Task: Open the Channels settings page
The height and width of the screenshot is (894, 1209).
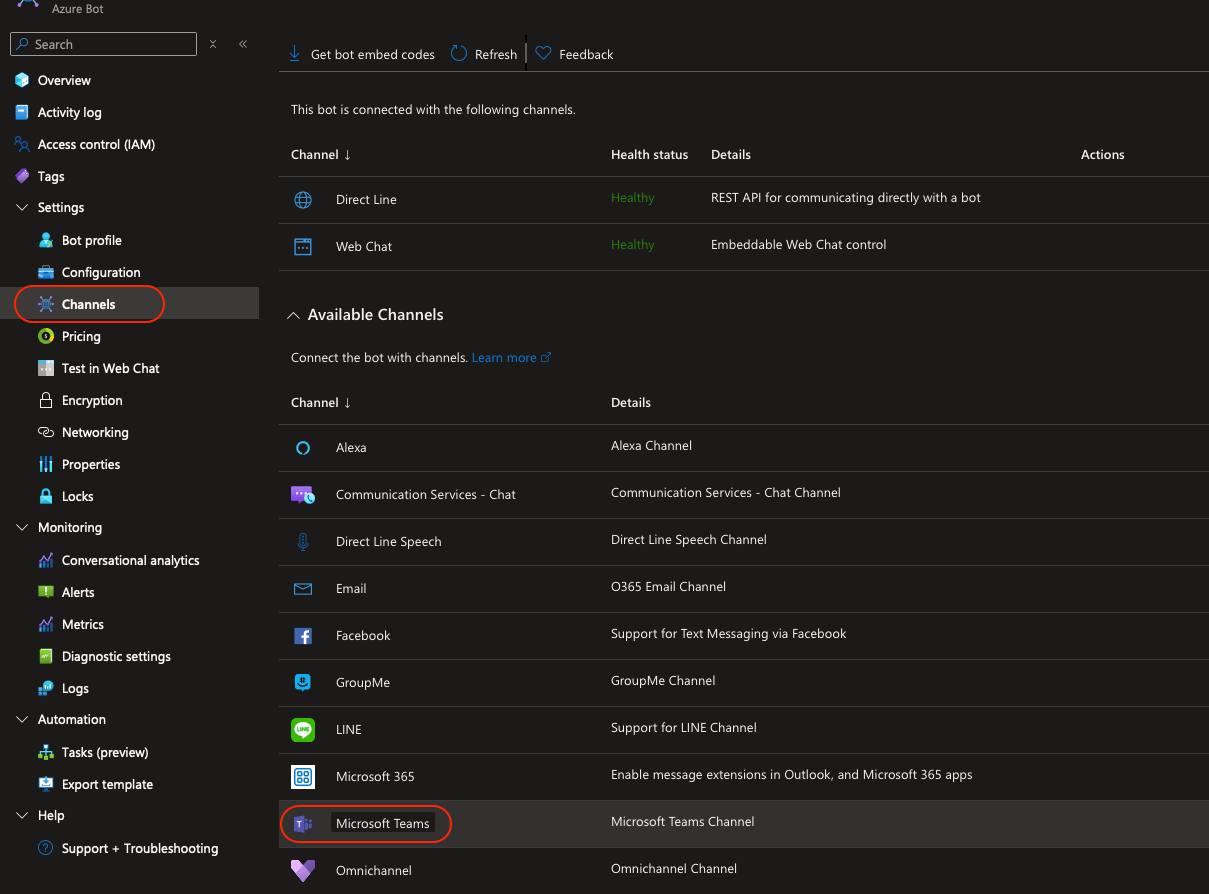Action: click(x=88, y=304)
